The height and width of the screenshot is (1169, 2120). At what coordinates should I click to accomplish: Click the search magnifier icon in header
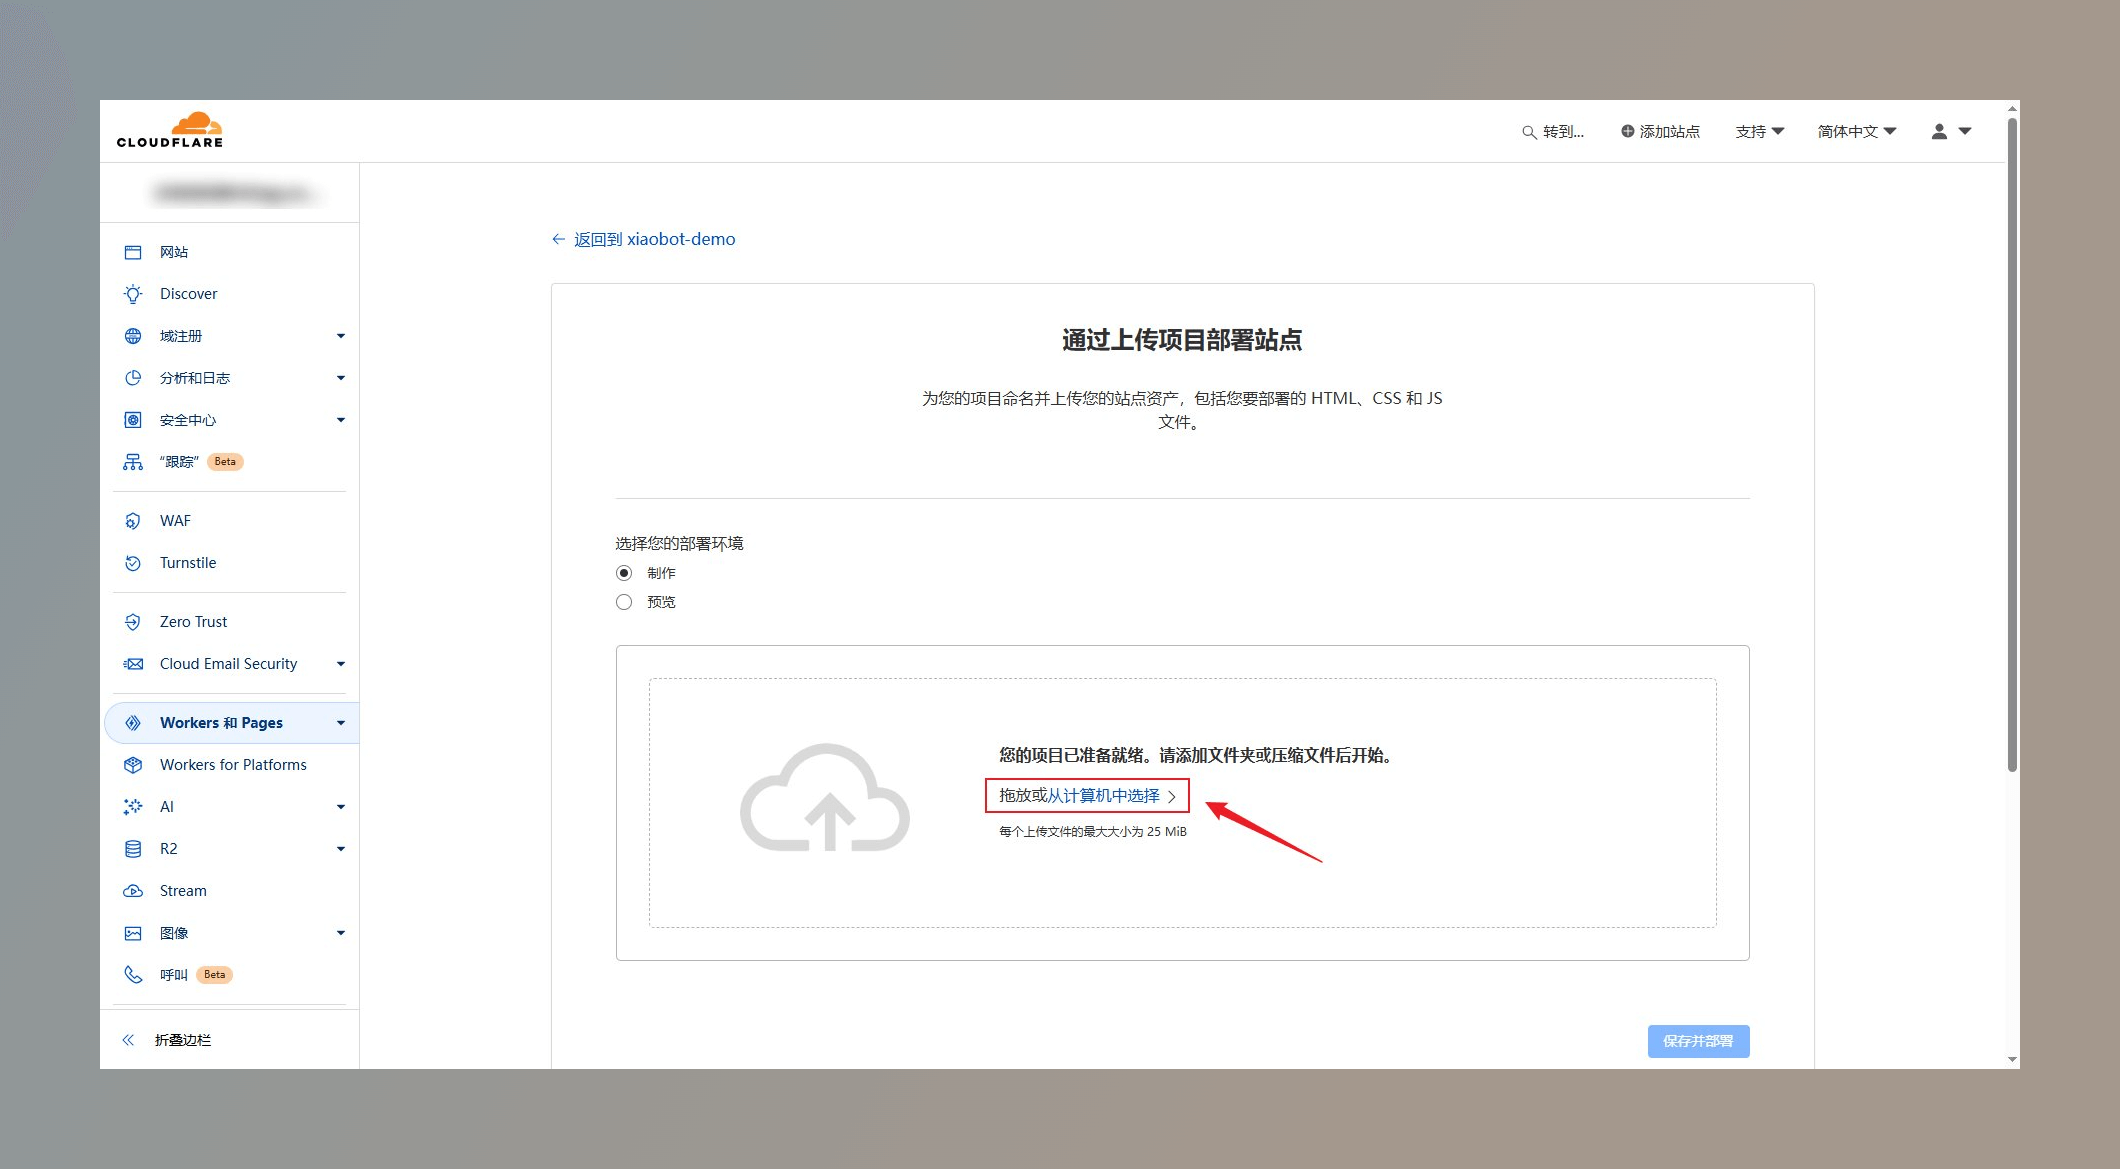pyautogui.click(x=1529, y=132)
